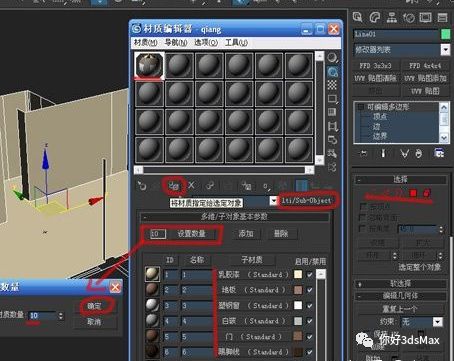Toggle Show End Result icon
454x361 pixels.
383,153
